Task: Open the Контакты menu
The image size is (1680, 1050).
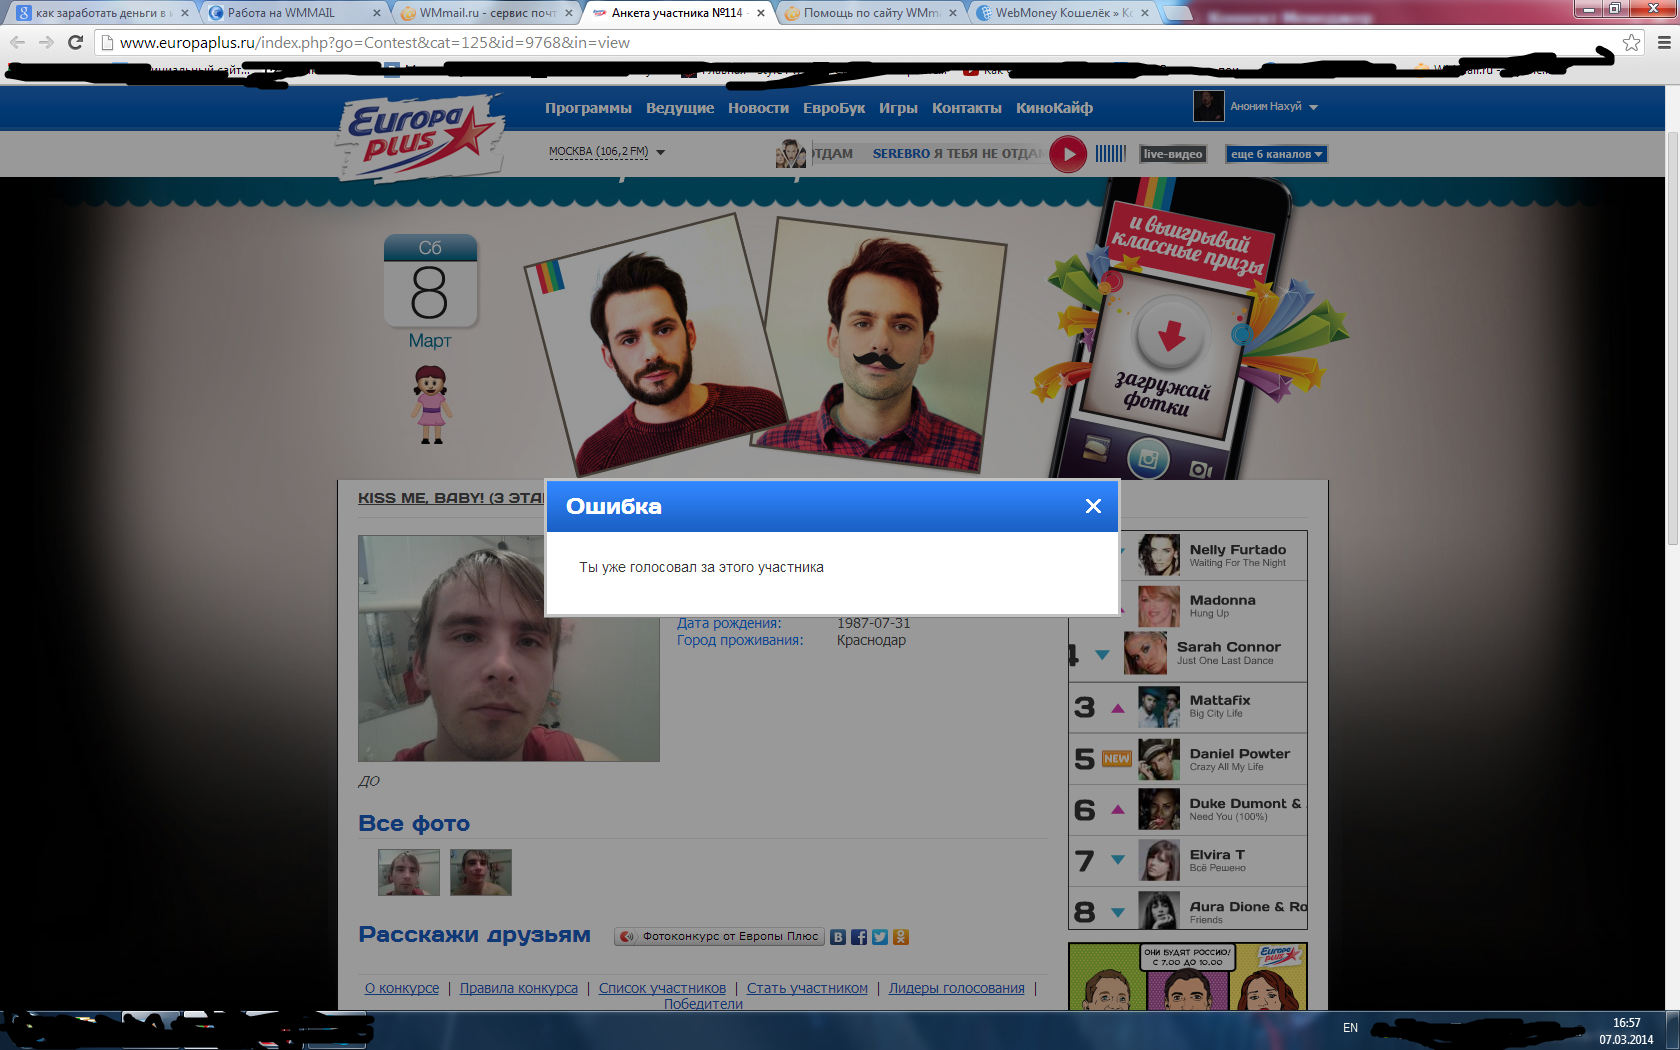Action: [x=966, y=108]
